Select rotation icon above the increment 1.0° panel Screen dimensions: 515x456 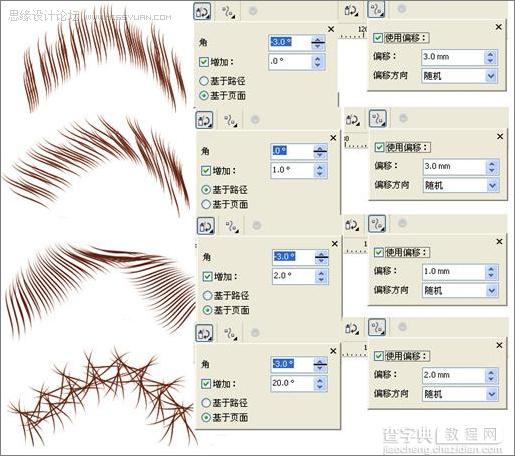point(204,120)
